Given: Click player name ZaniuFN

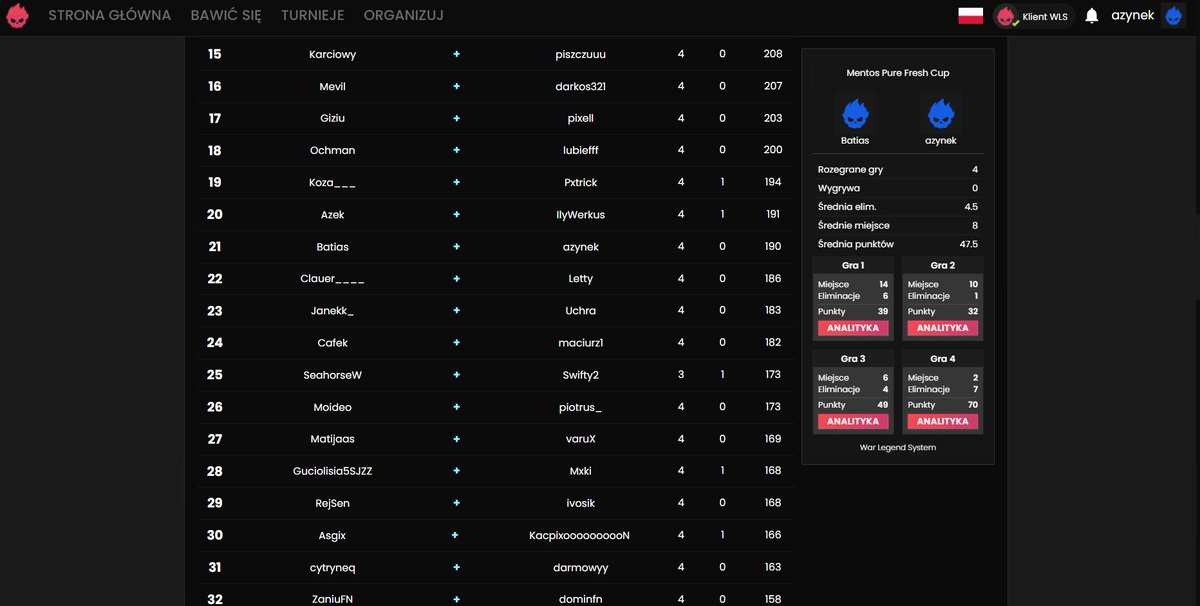Looking at the screenshot, I should [x=333, y=599].
